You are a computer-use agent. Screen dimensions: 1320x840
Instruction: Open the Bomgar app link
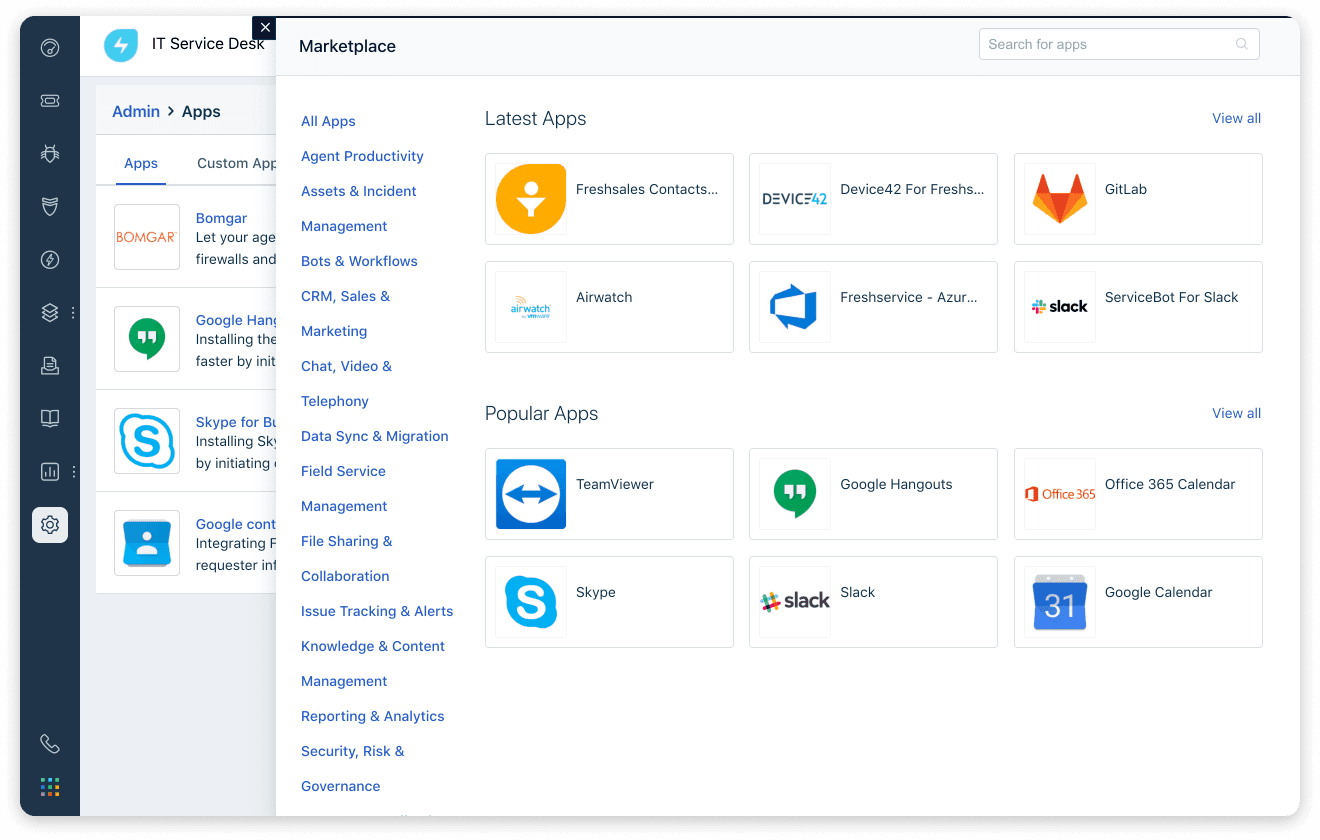tap(221, 218)
